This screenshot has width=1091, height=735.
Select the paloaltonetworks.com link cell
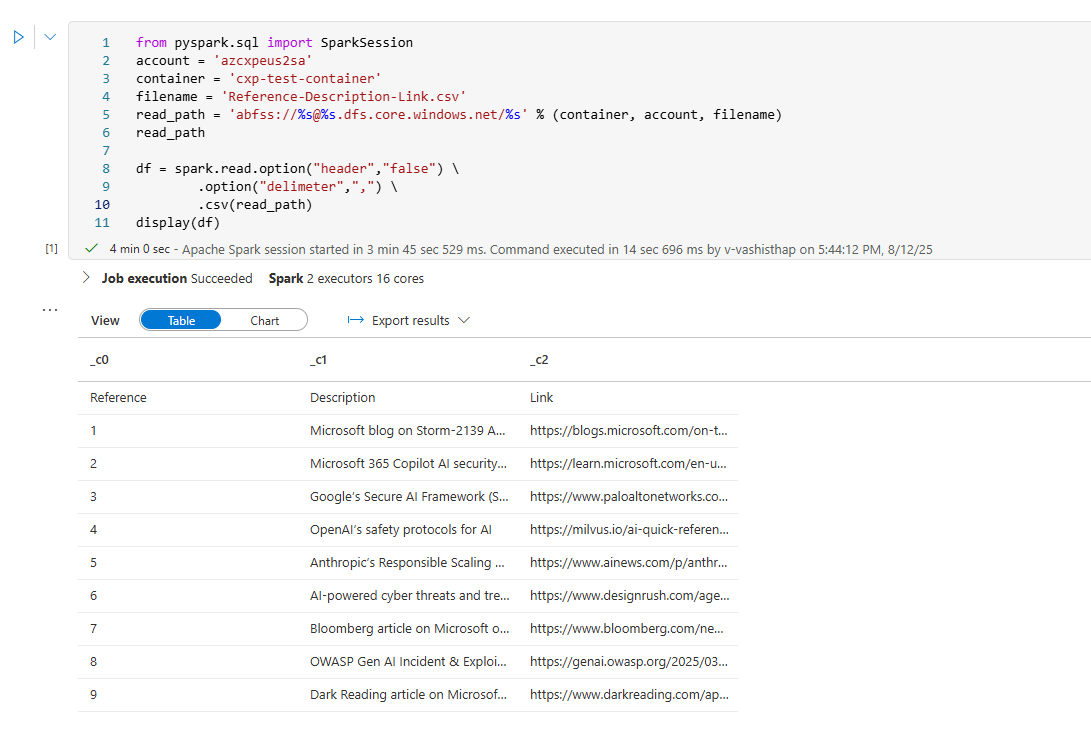[x=629, y=497]
